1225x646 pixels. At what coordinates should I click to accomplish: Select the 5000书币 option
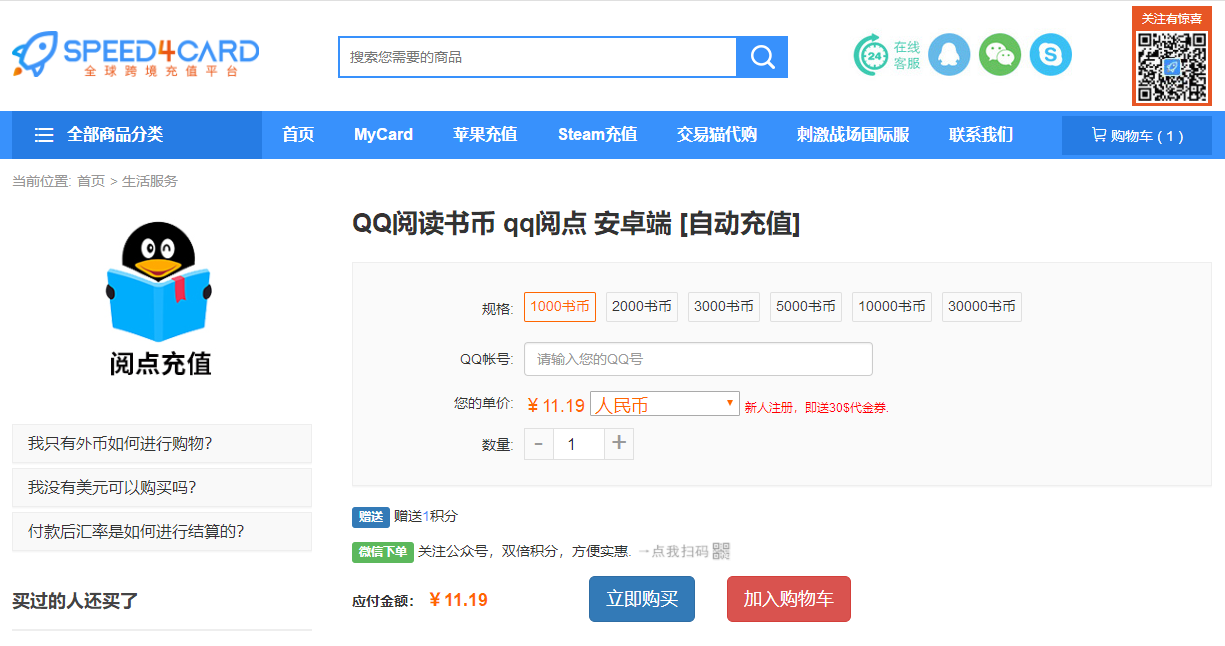tap(806, 307)
